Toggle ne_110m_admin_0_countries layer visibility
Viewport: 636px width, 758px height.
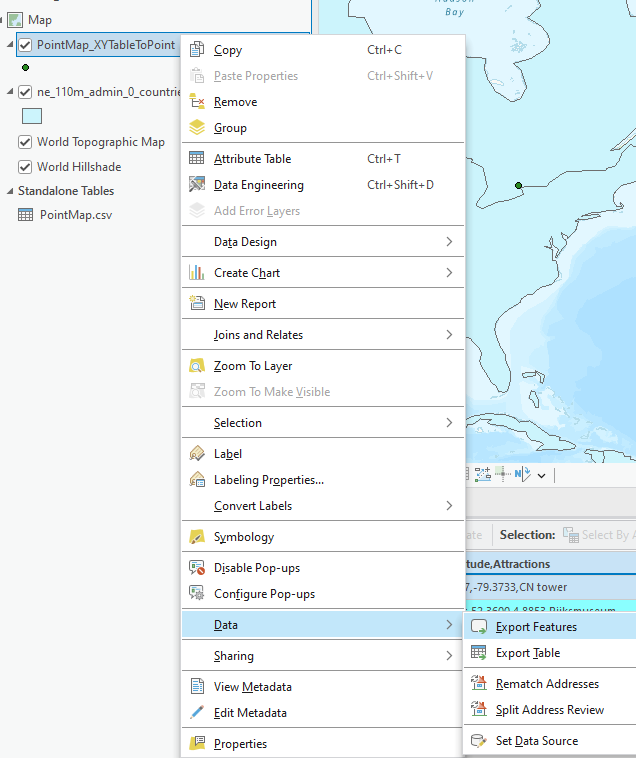tap(25, 92)
